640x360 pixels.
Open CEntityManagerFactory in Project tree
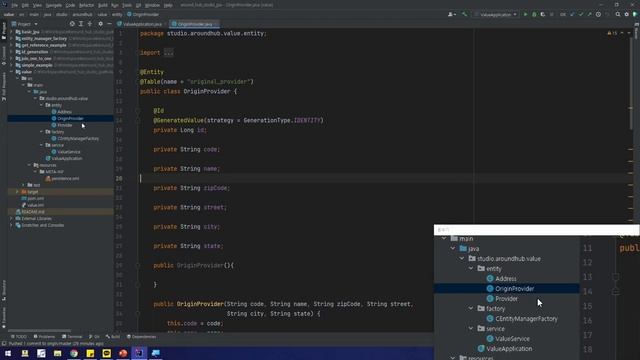[78, 139]
